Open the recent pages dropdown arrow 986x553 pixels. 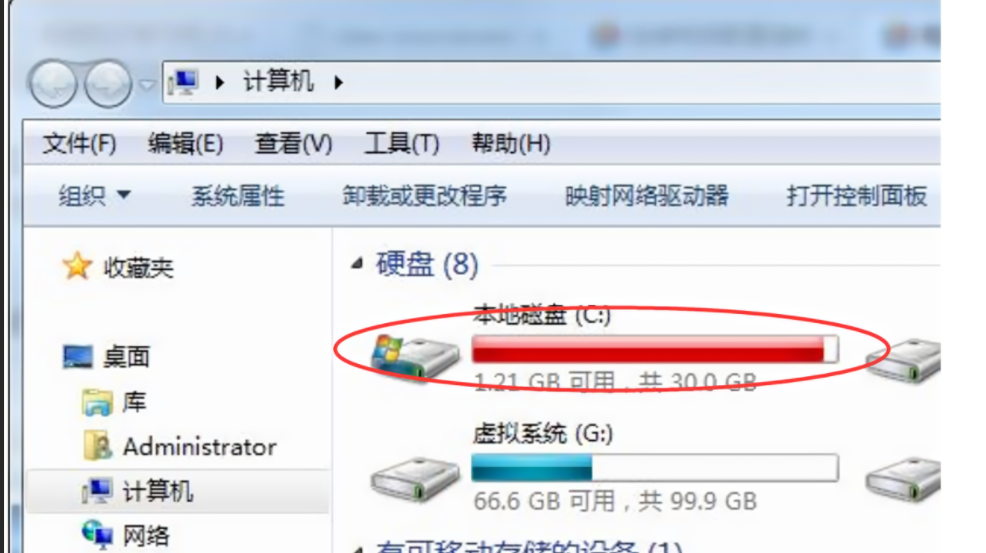coord(147,84)
